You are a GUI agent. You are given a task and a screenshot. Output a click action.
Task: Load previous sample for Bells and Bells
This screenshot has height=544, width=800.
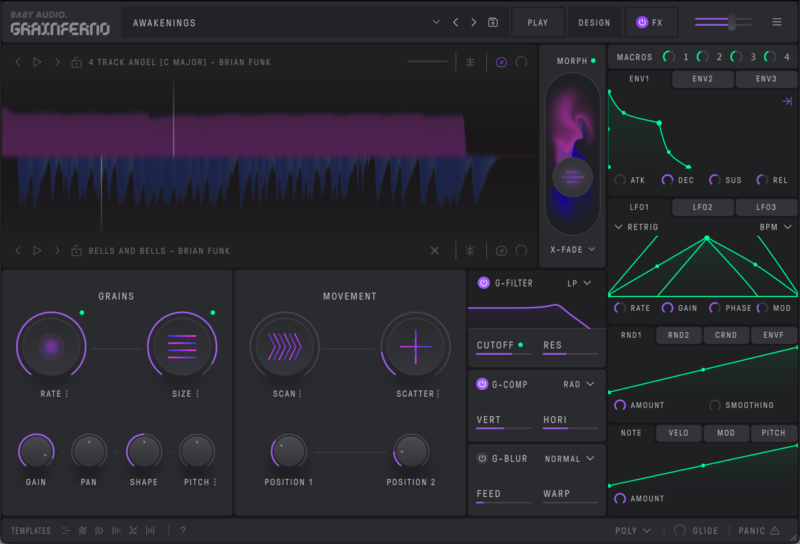(x=18, y=251)
